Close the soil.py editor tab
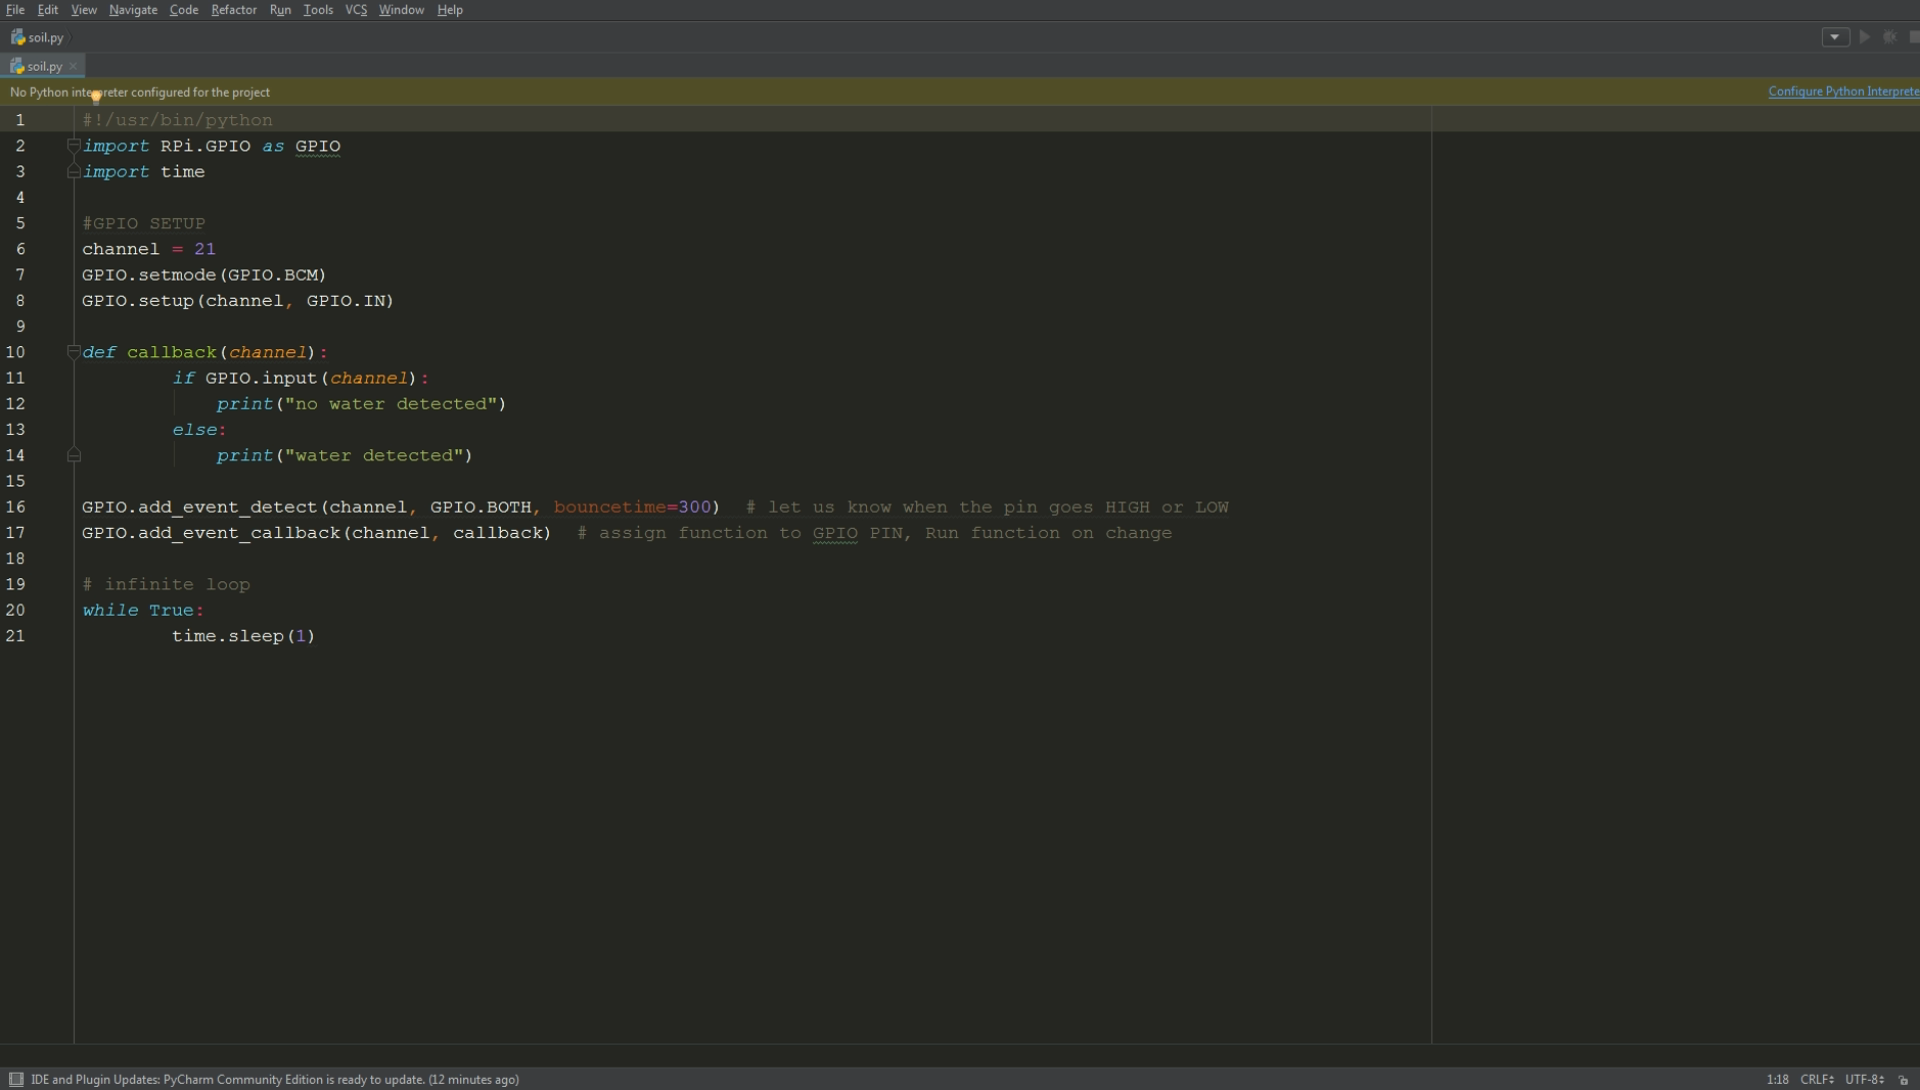Image resolution: width=1920 pixels, height=1090 pixels. pos(73,66)
